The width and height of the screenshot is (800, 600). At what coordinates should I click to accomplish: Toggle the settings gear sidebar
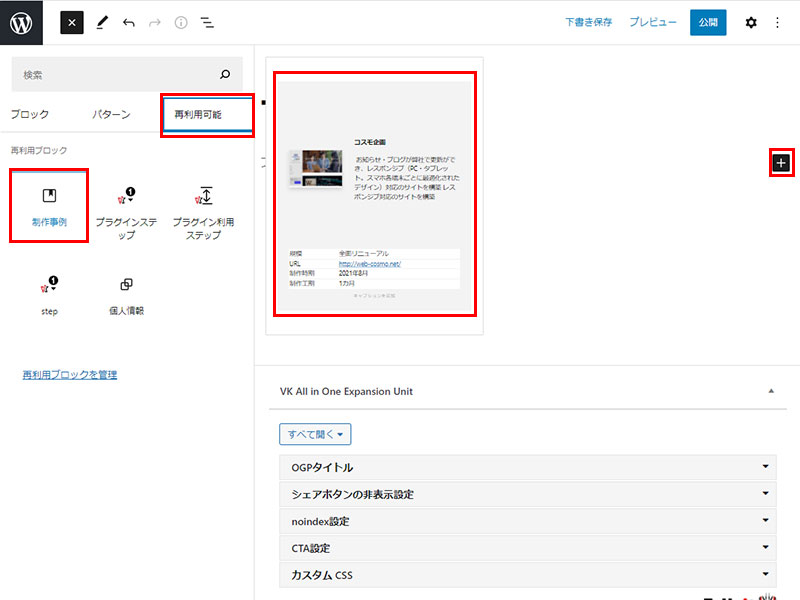(x=751, y=22)
